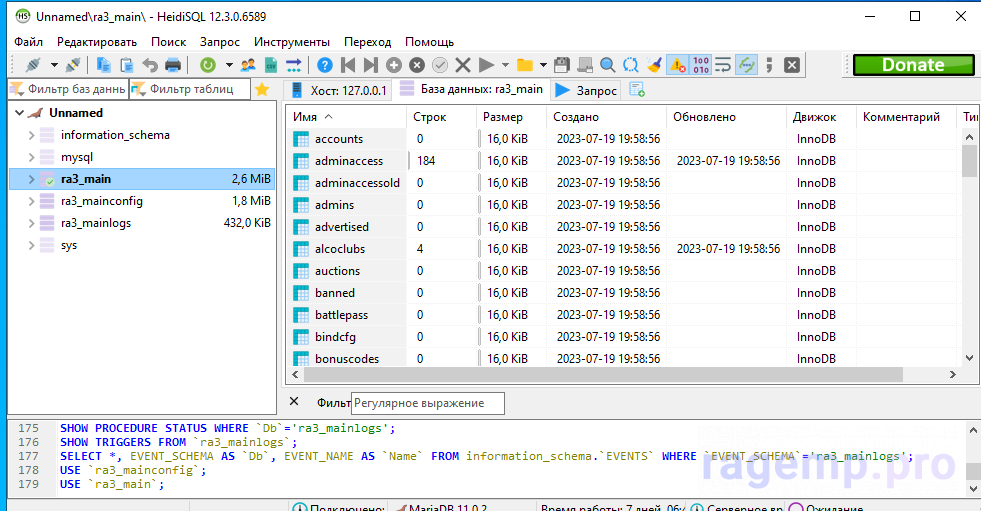The width and height of the screenshot is (981, 511).
Task: Open the Поиск menu
Action: pos(168,42)
